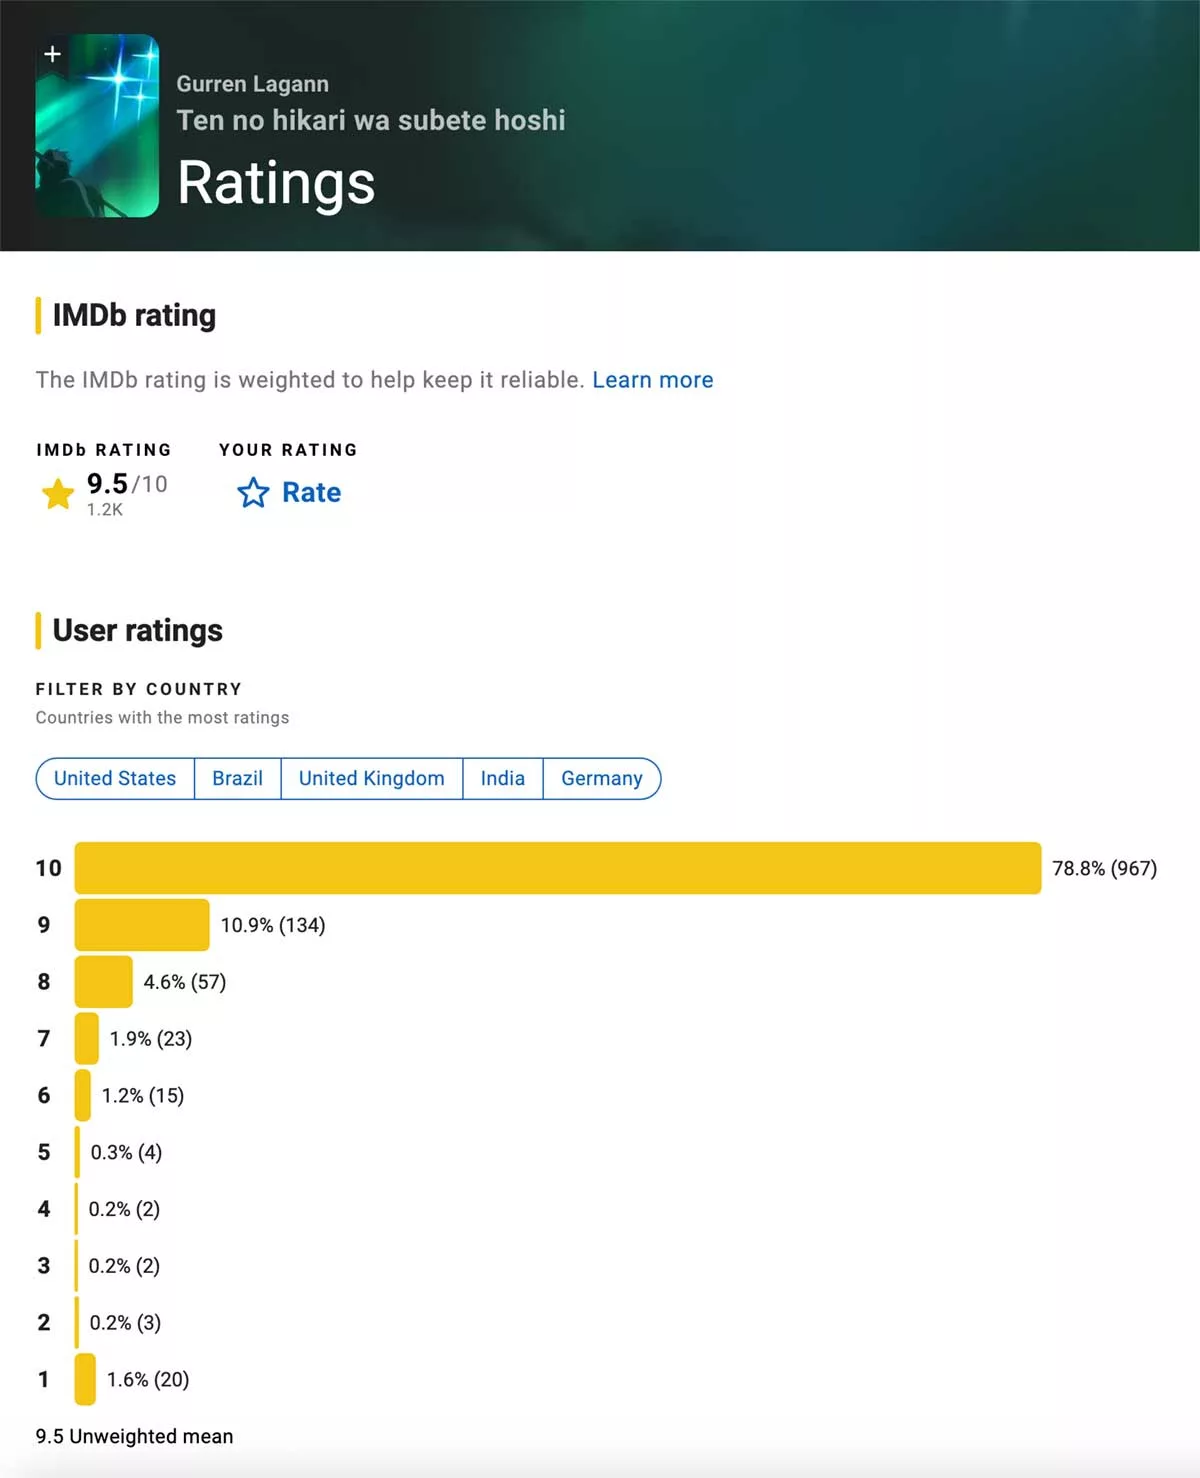Select the 1-star rating bar
Viewport: 1200px width, 1478px height.
(85, 1379)
